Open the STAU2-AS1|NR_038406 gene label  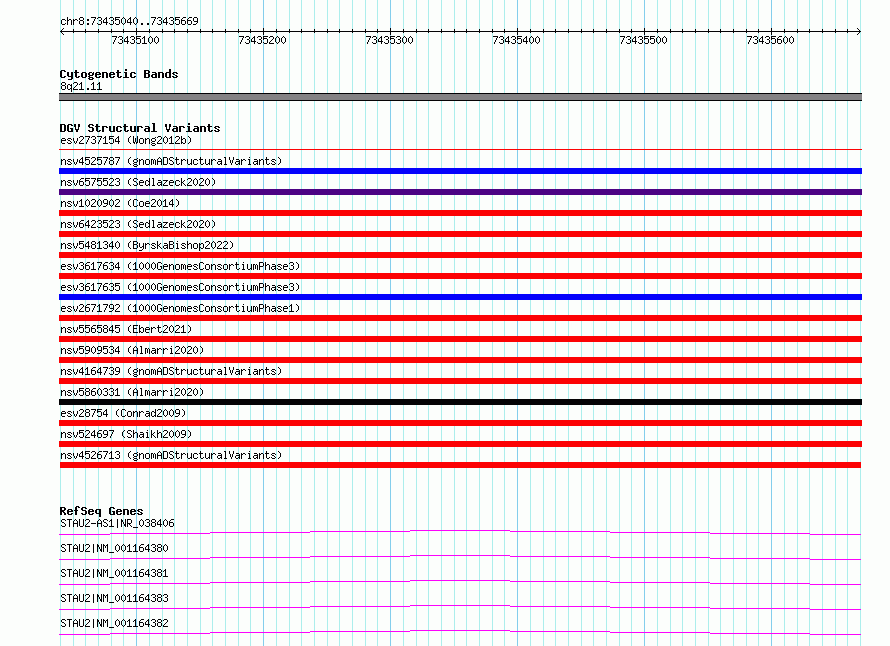point(117,523)
